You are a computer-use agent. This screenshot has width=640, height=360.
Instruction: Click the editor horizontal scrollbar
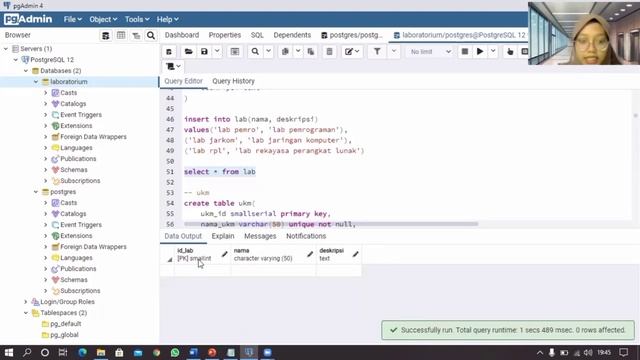331,224
